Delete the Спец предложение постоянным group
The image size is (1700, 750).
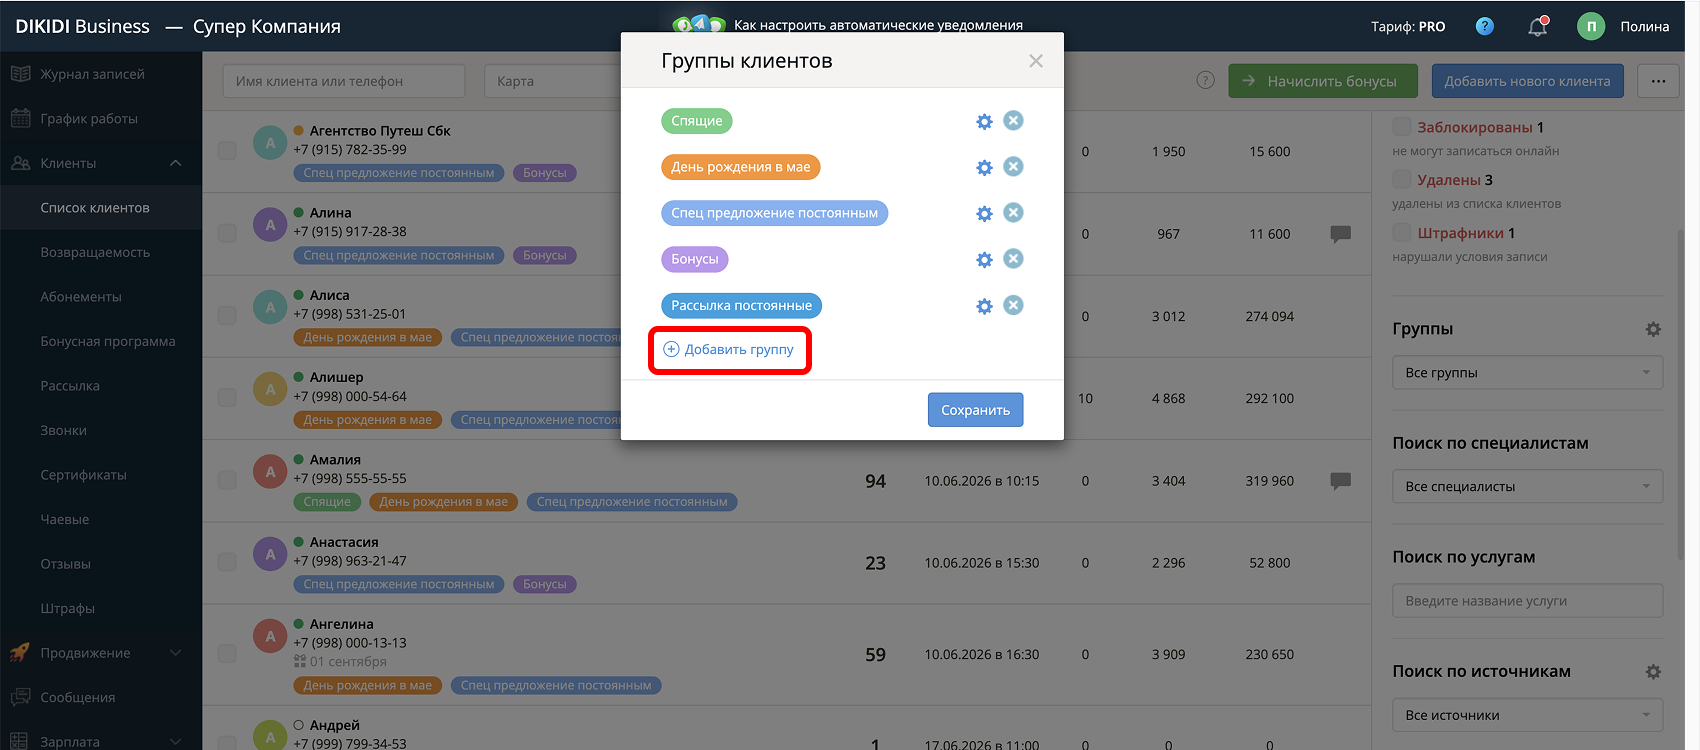(1013, 212)
